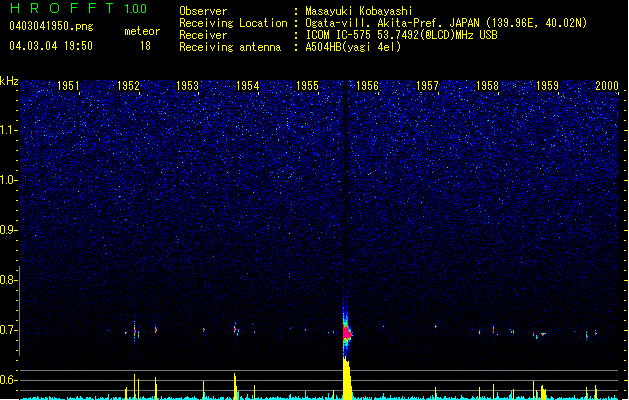Click the 0.8 kHz axis label

[x=8, y=280]
